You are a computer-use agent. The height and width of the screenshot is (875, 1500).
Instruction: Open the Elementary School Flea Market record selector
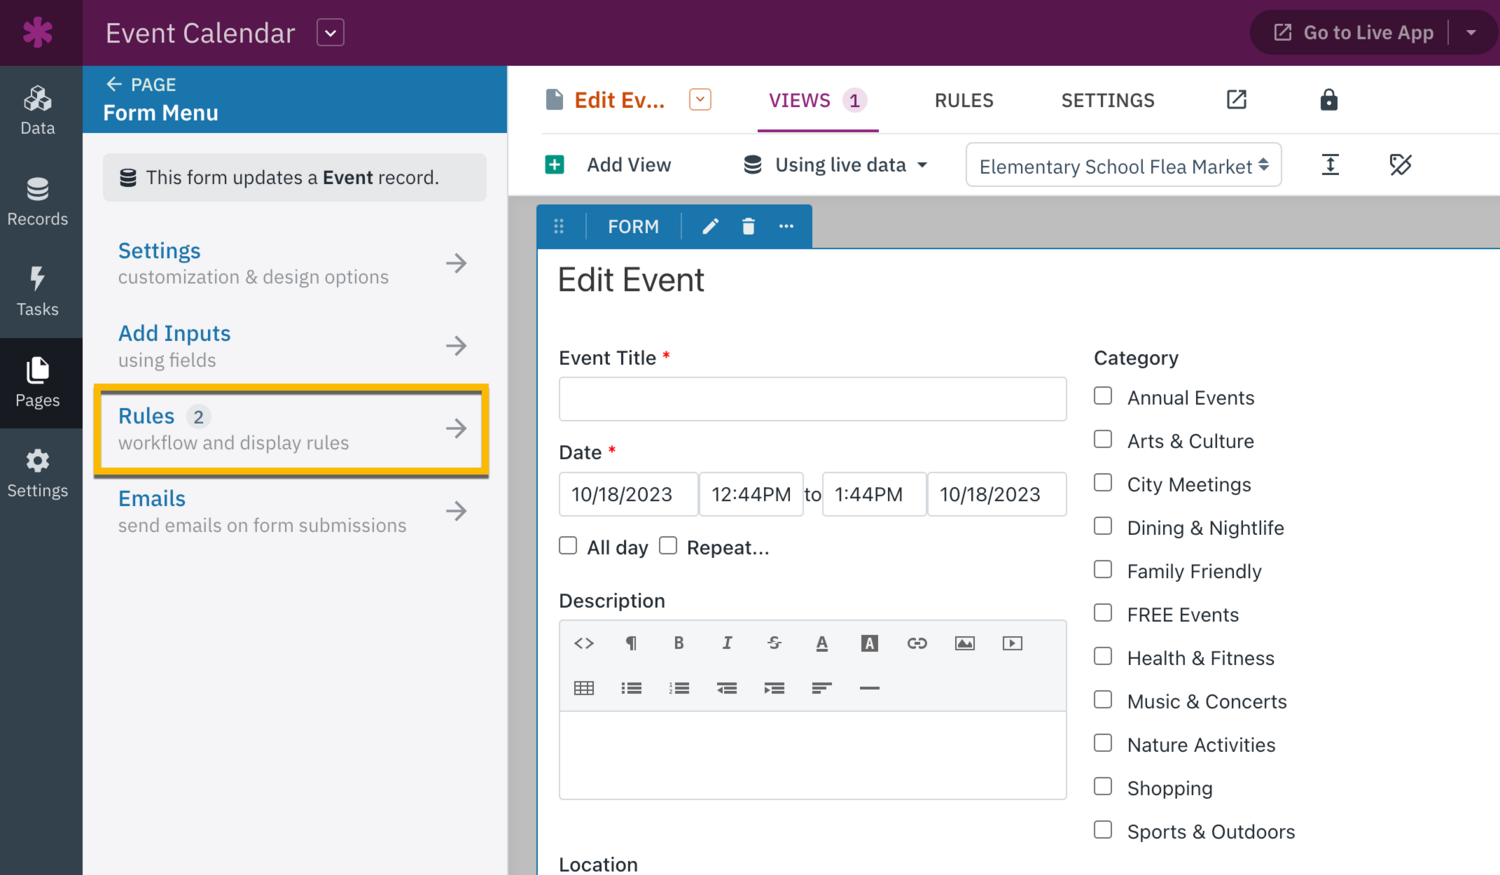[x=1122, y=166]
